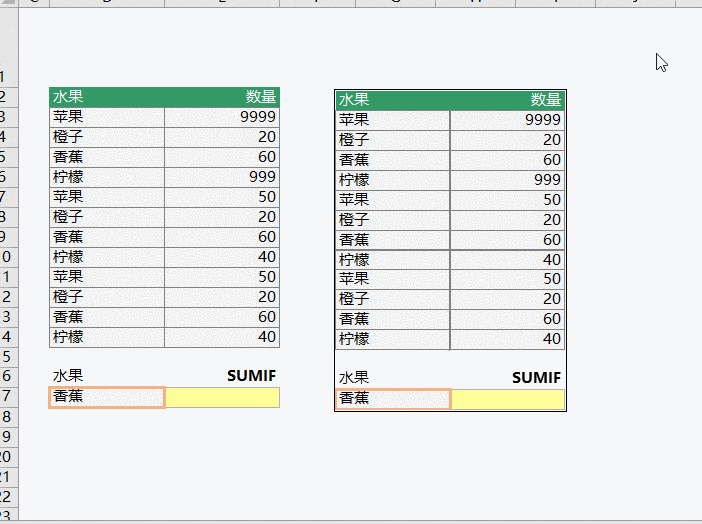702x524 pixels.
Task: Select the bottom-row 柠檬 cell of the left table
Action: (107, 337)
